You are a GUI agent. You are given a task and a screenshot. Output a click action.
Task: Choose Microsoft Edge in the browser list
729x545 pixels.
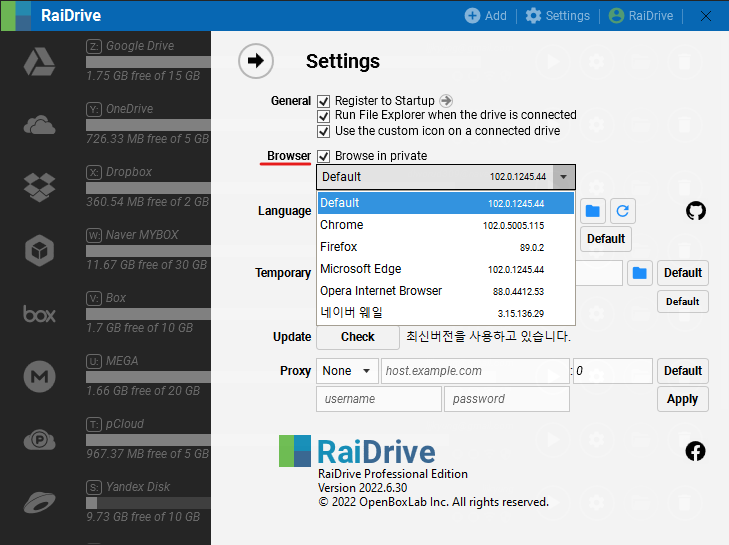446,269
